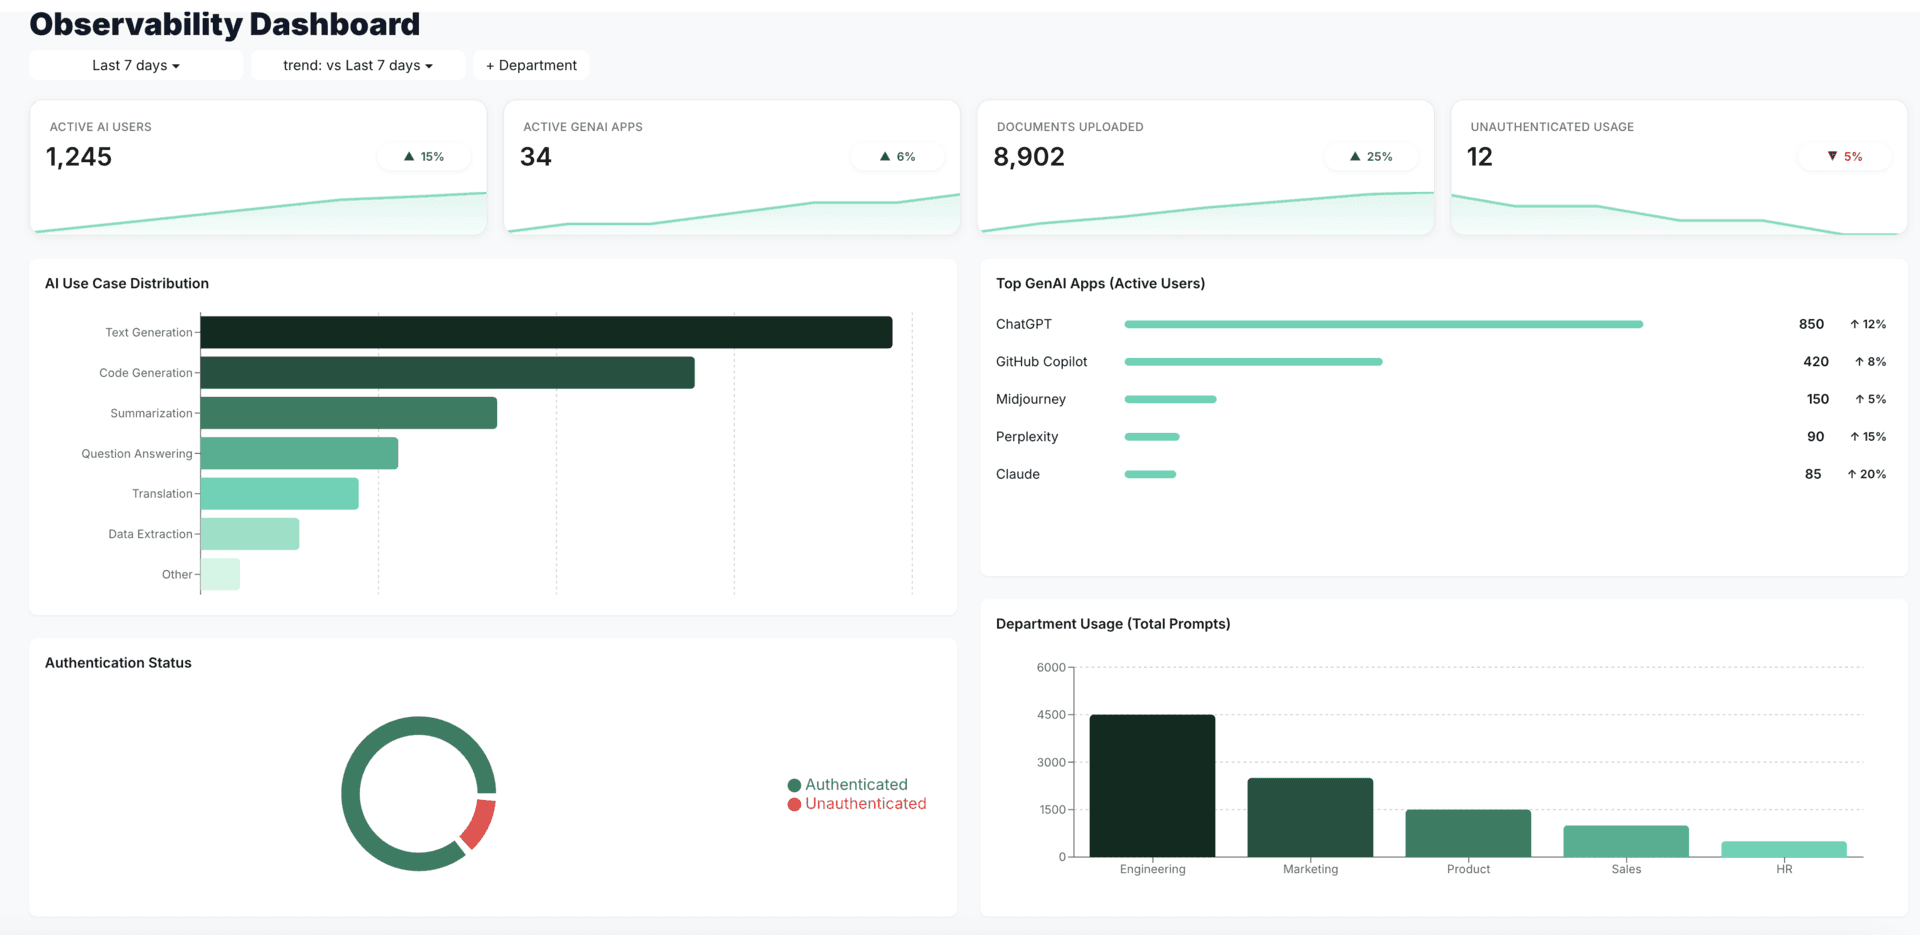Click the 25% increase indicator on Documents Uploaded

[x=1370, y=156]
